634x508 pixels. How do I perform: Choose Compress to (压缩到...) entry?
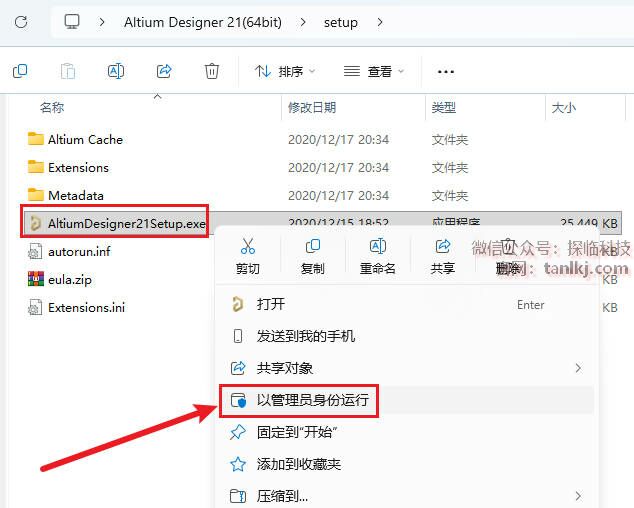[x=406, y=496]
